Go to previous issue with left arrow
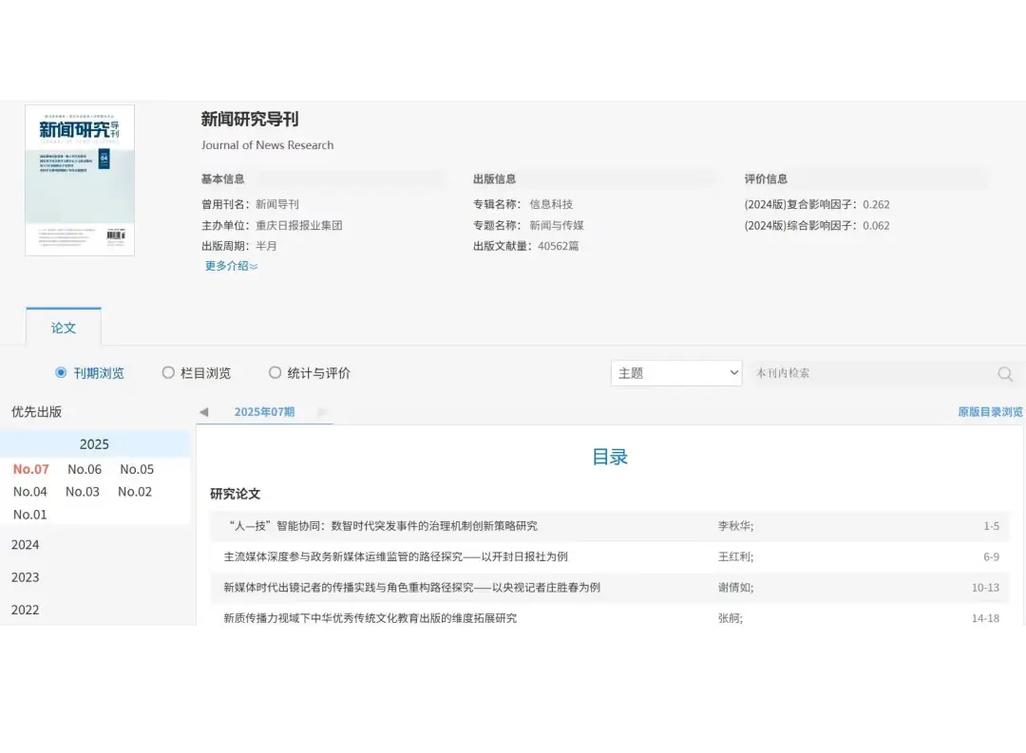This screenshot has height=753, width=1026. coord(204,412)
